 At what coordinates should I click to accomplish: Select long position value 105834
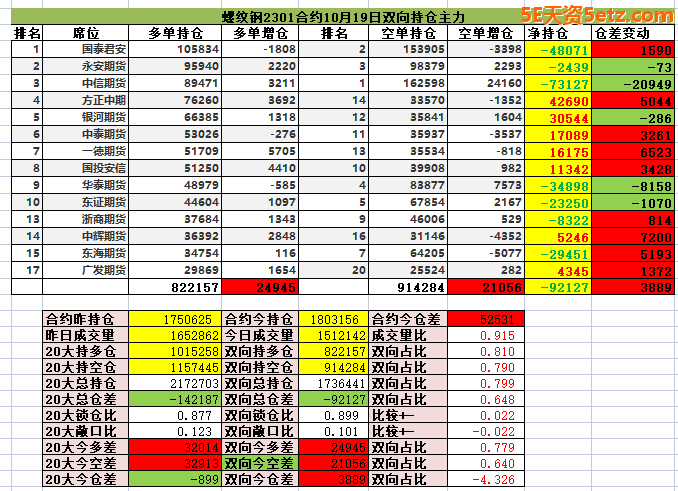coord(175,49)
